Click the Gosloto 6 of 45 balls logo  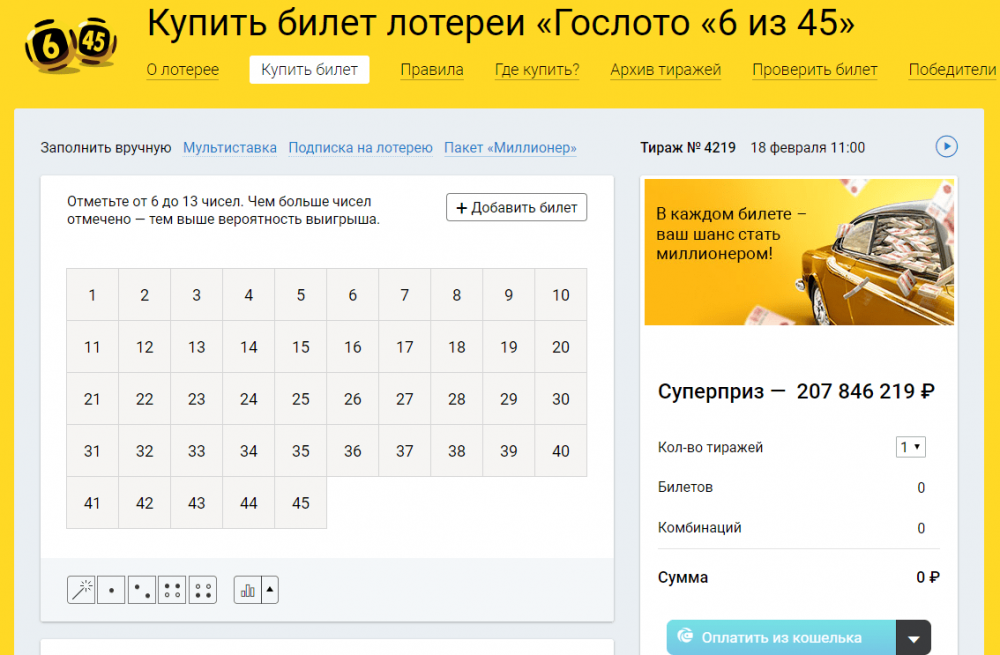[x=71, y=45]
